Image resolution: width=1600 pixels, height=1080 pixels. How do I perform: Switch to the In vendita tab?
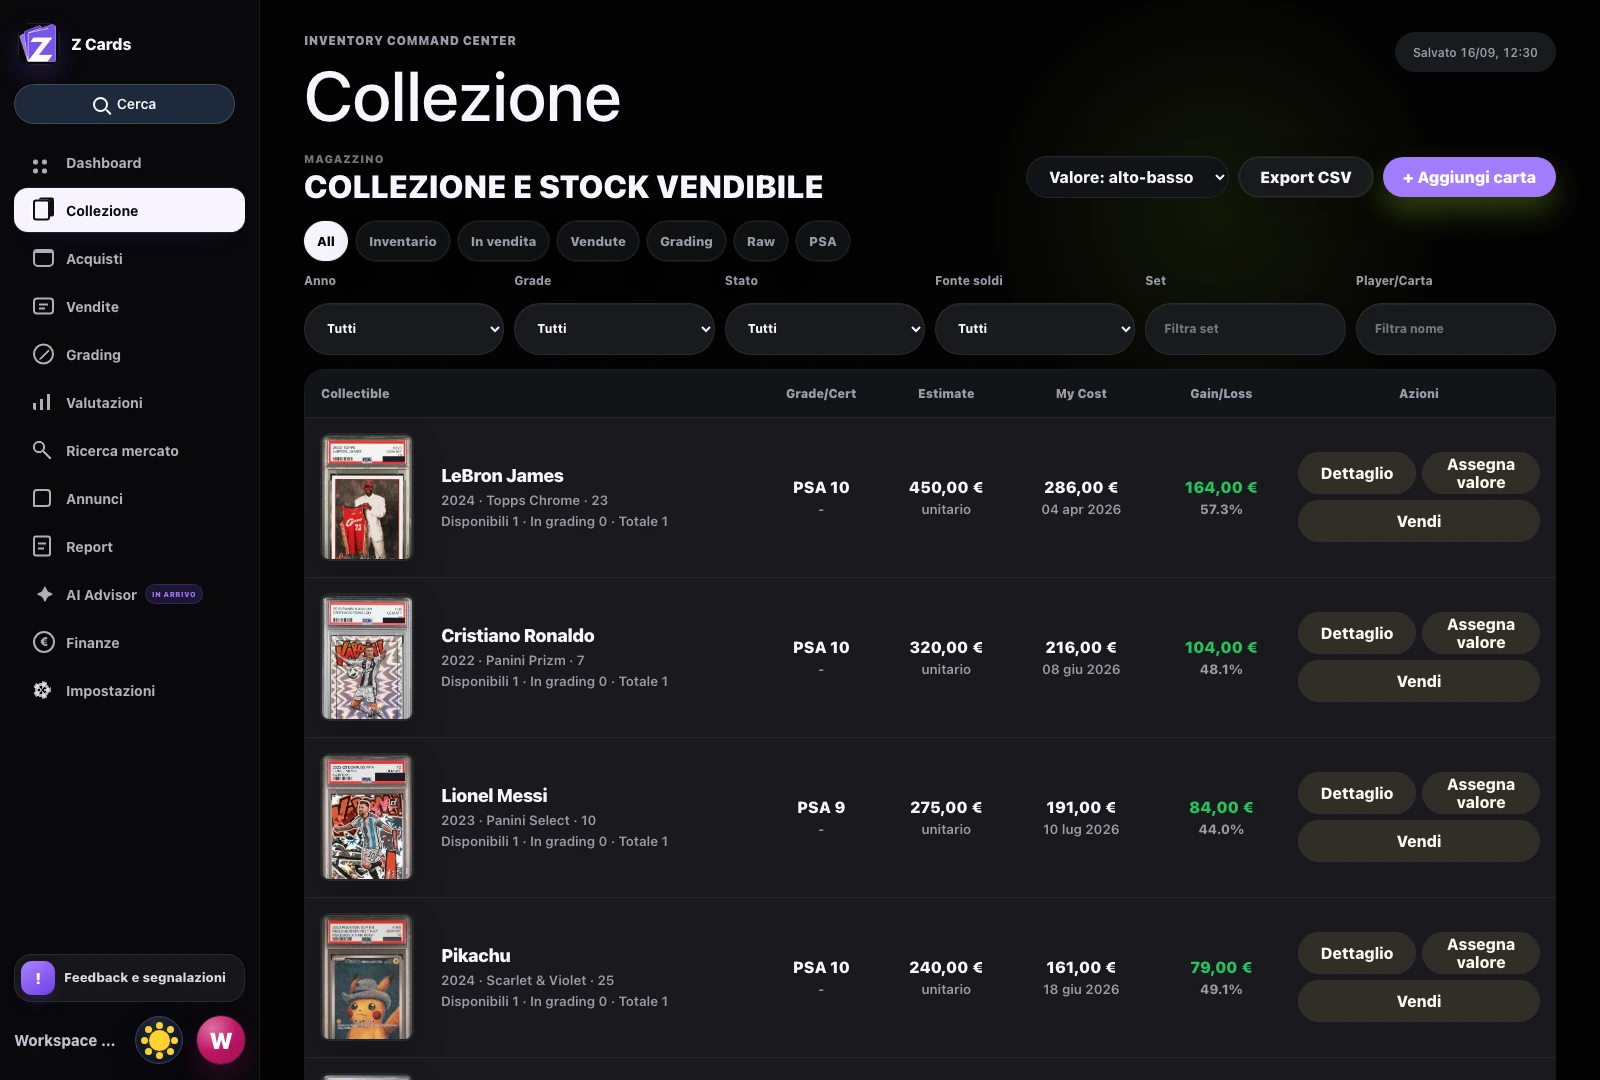503,241
